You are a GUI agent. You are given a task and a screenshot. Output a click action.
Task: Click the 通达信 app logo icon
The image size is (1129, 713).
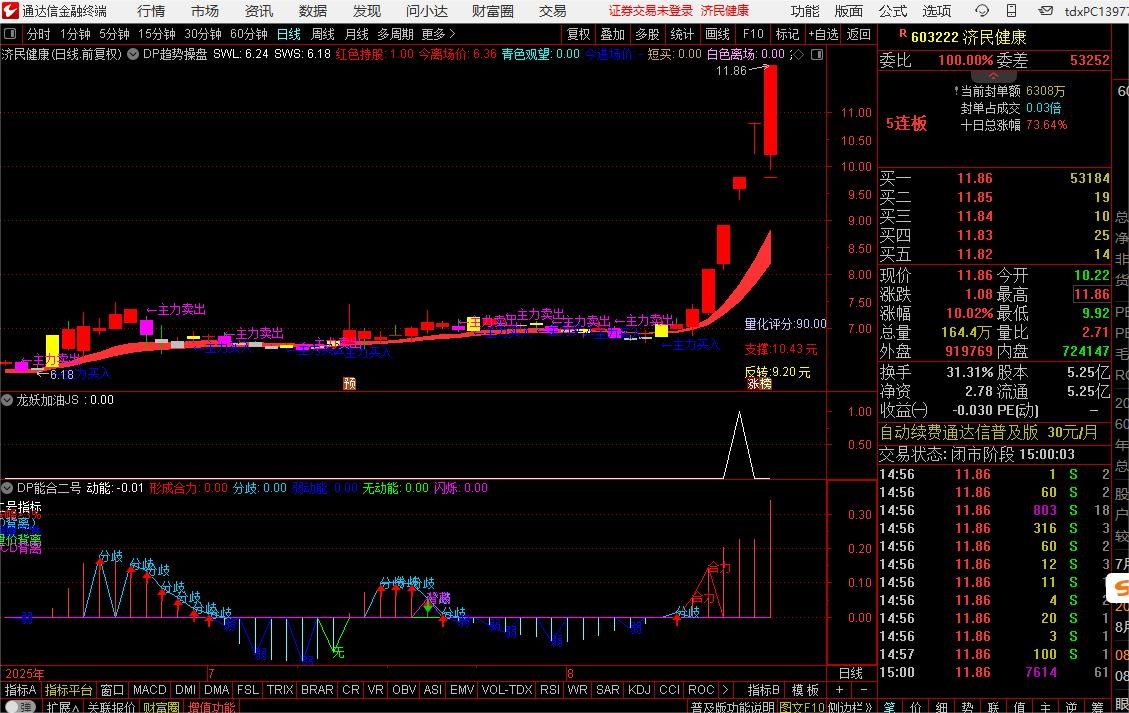click(x=10, y=10)
